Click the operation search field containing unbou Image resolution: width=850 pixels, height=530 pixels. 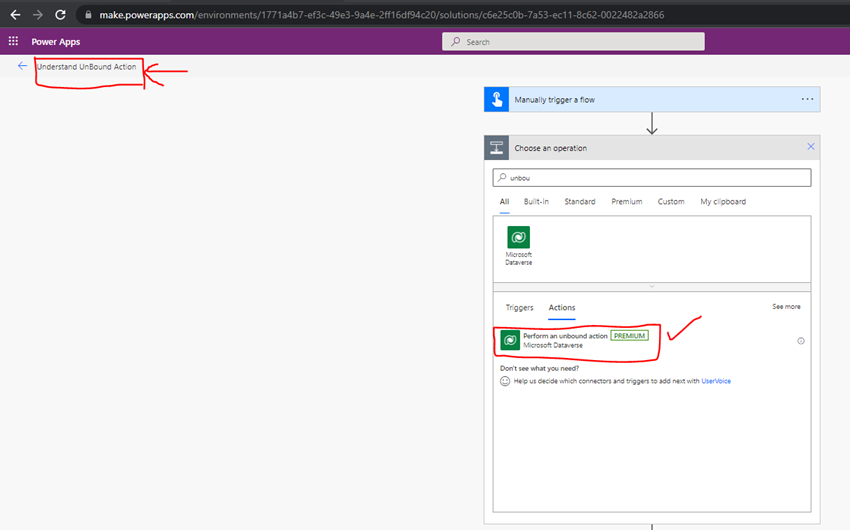pyautogui.click(x=652, y=178)
